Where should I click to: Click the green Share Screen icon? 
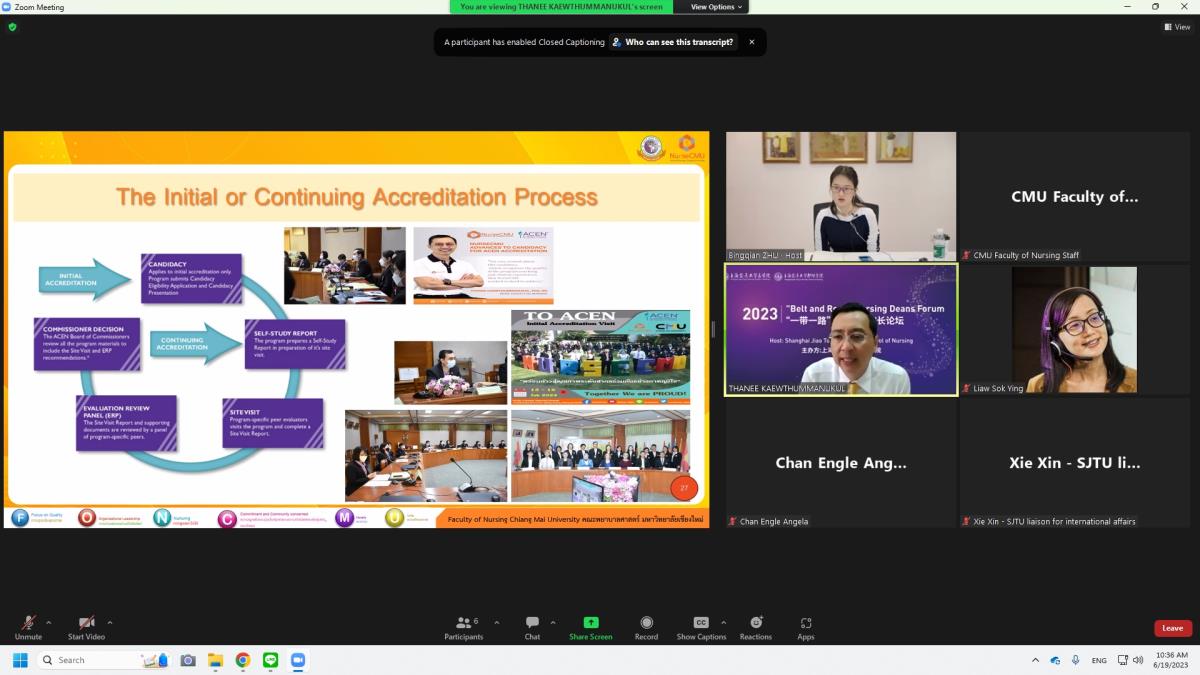(x=590, y=622)
